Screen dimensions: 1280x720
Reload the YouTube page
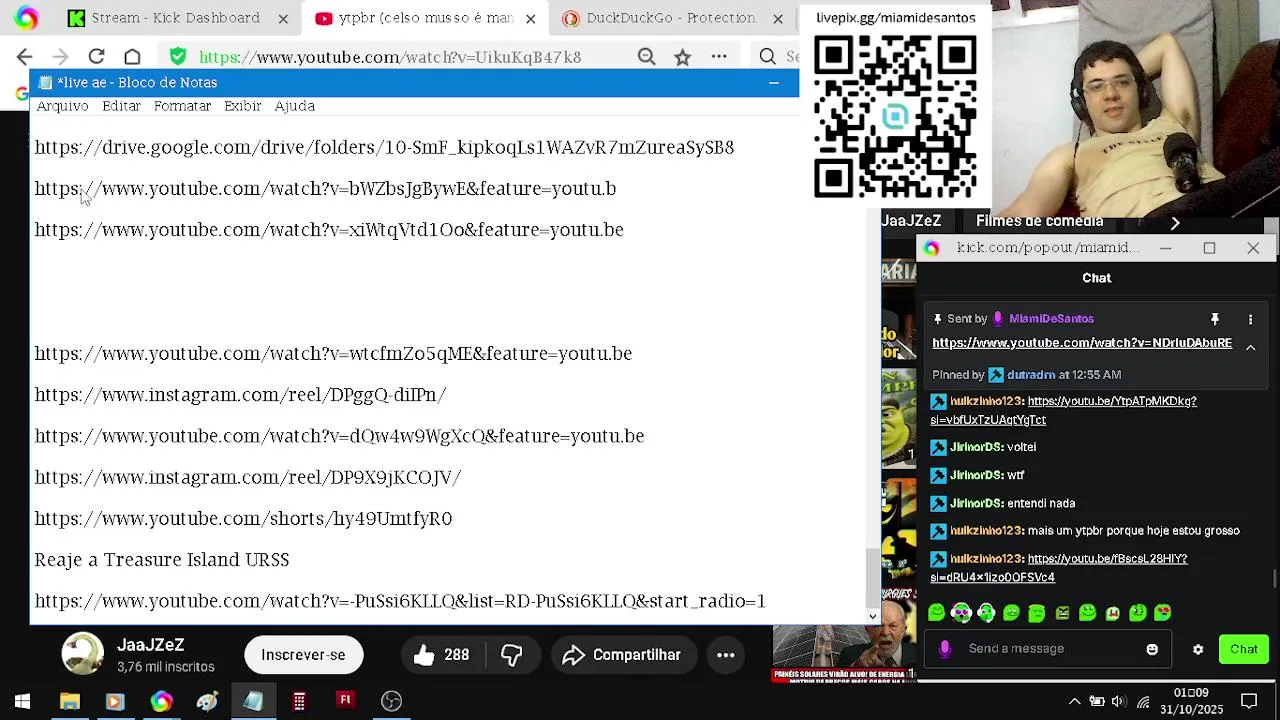(x=96, y=57)
